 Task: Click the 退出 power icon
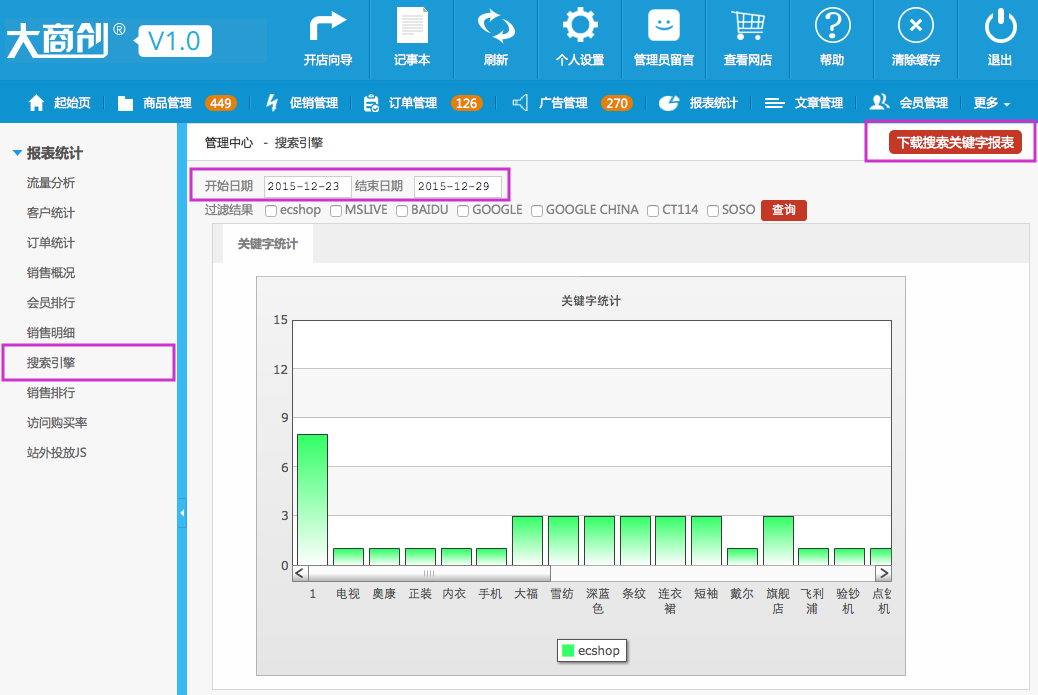[x=1000, y=26]
